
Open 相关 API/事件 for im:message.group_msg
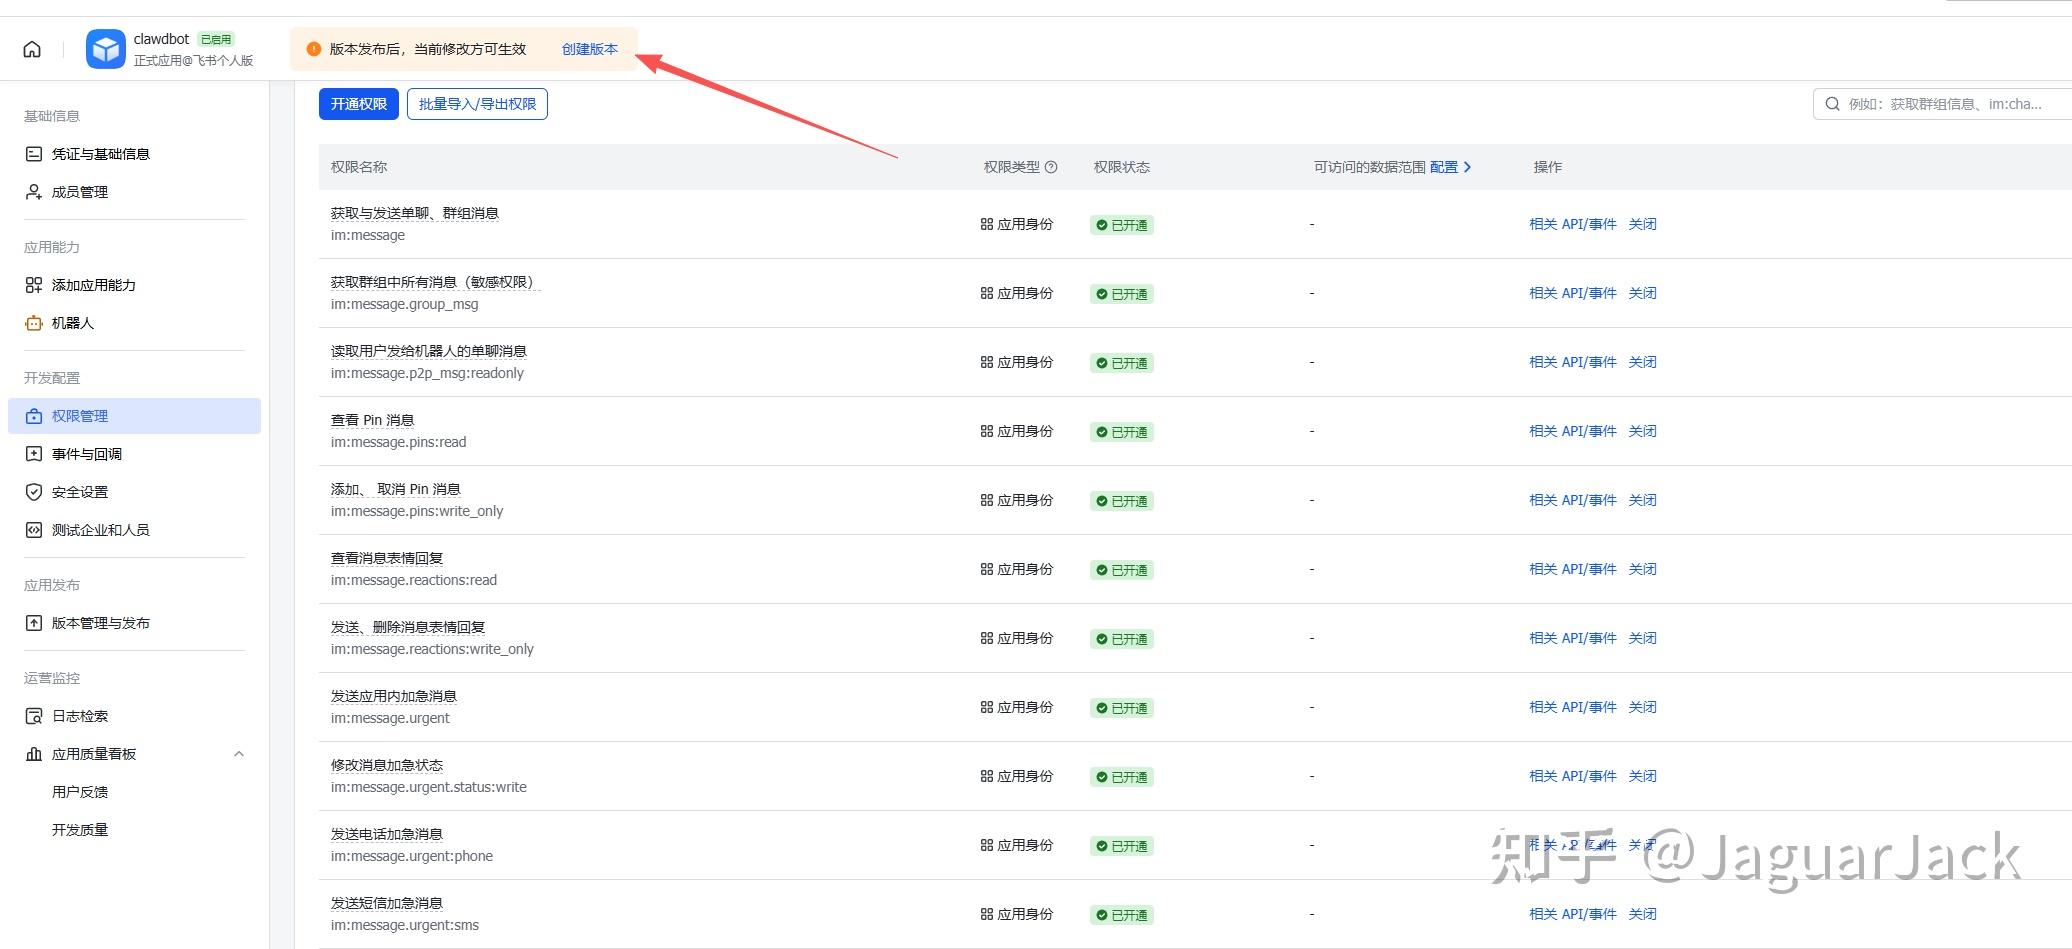click(1573, 293)
